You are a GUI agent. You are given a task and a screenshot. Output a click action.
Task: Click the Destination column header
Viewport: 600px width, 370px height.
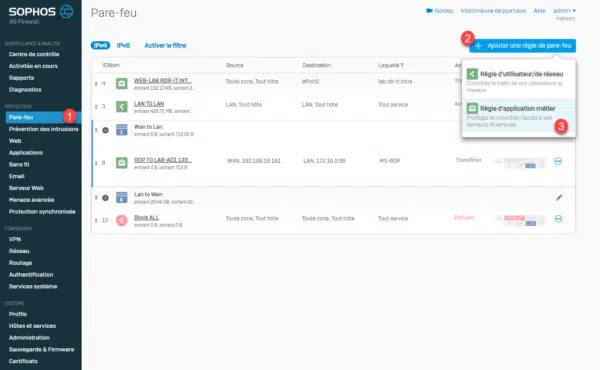coord(316,65)
